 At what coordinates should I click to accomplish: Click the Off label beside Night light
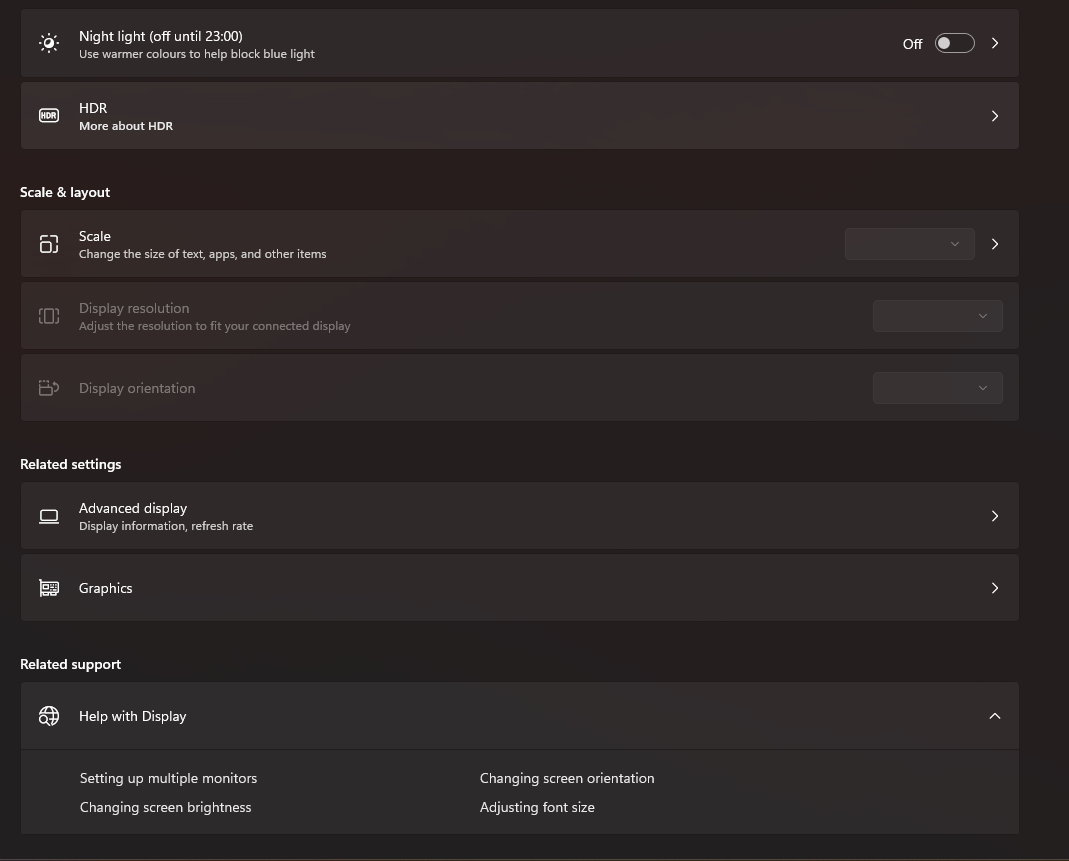tap(912, 44)
